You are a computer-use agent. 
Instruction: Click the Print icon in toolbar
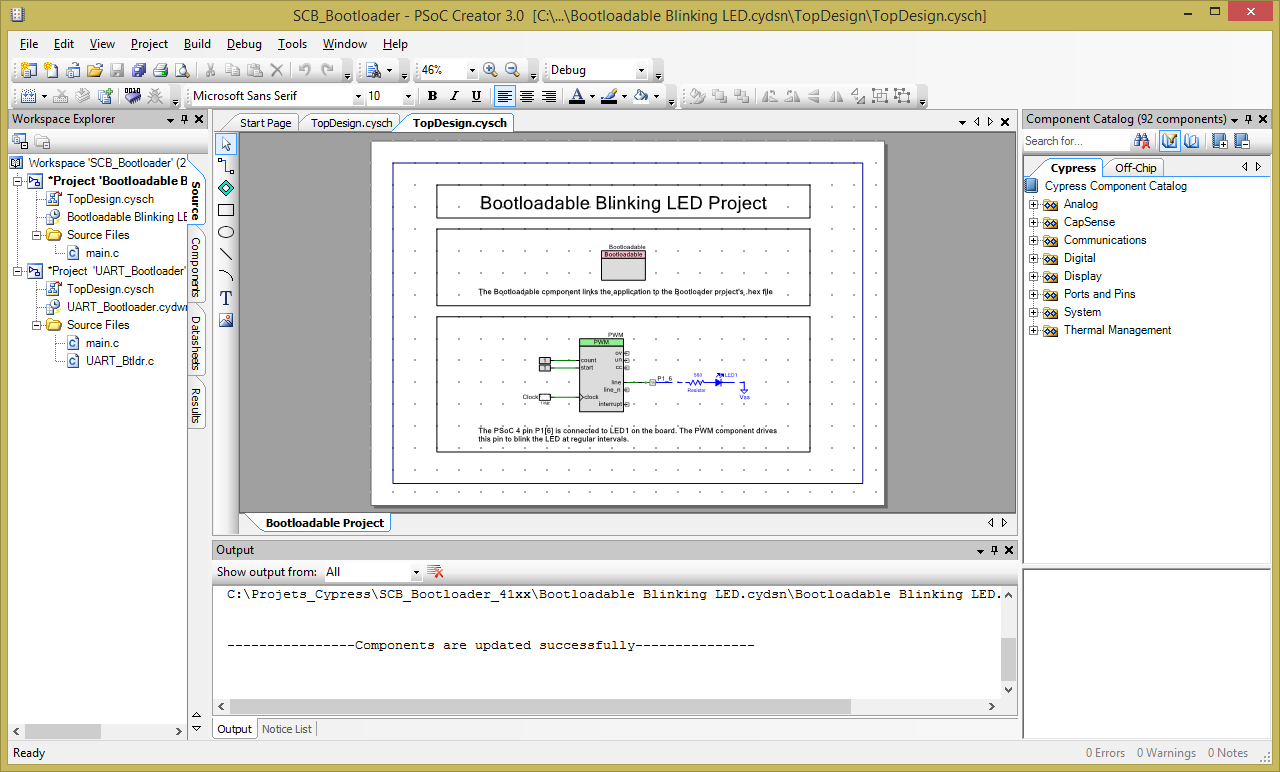(160, 70)
